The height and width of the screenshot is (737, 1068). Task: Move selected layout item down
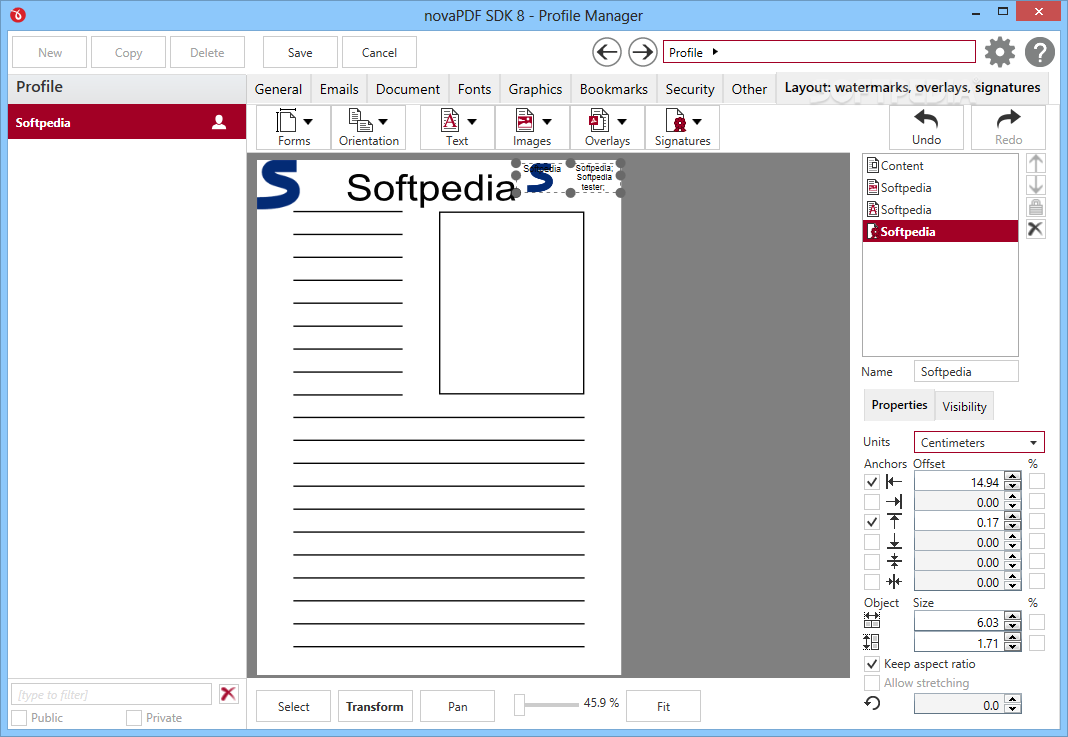1035,185
